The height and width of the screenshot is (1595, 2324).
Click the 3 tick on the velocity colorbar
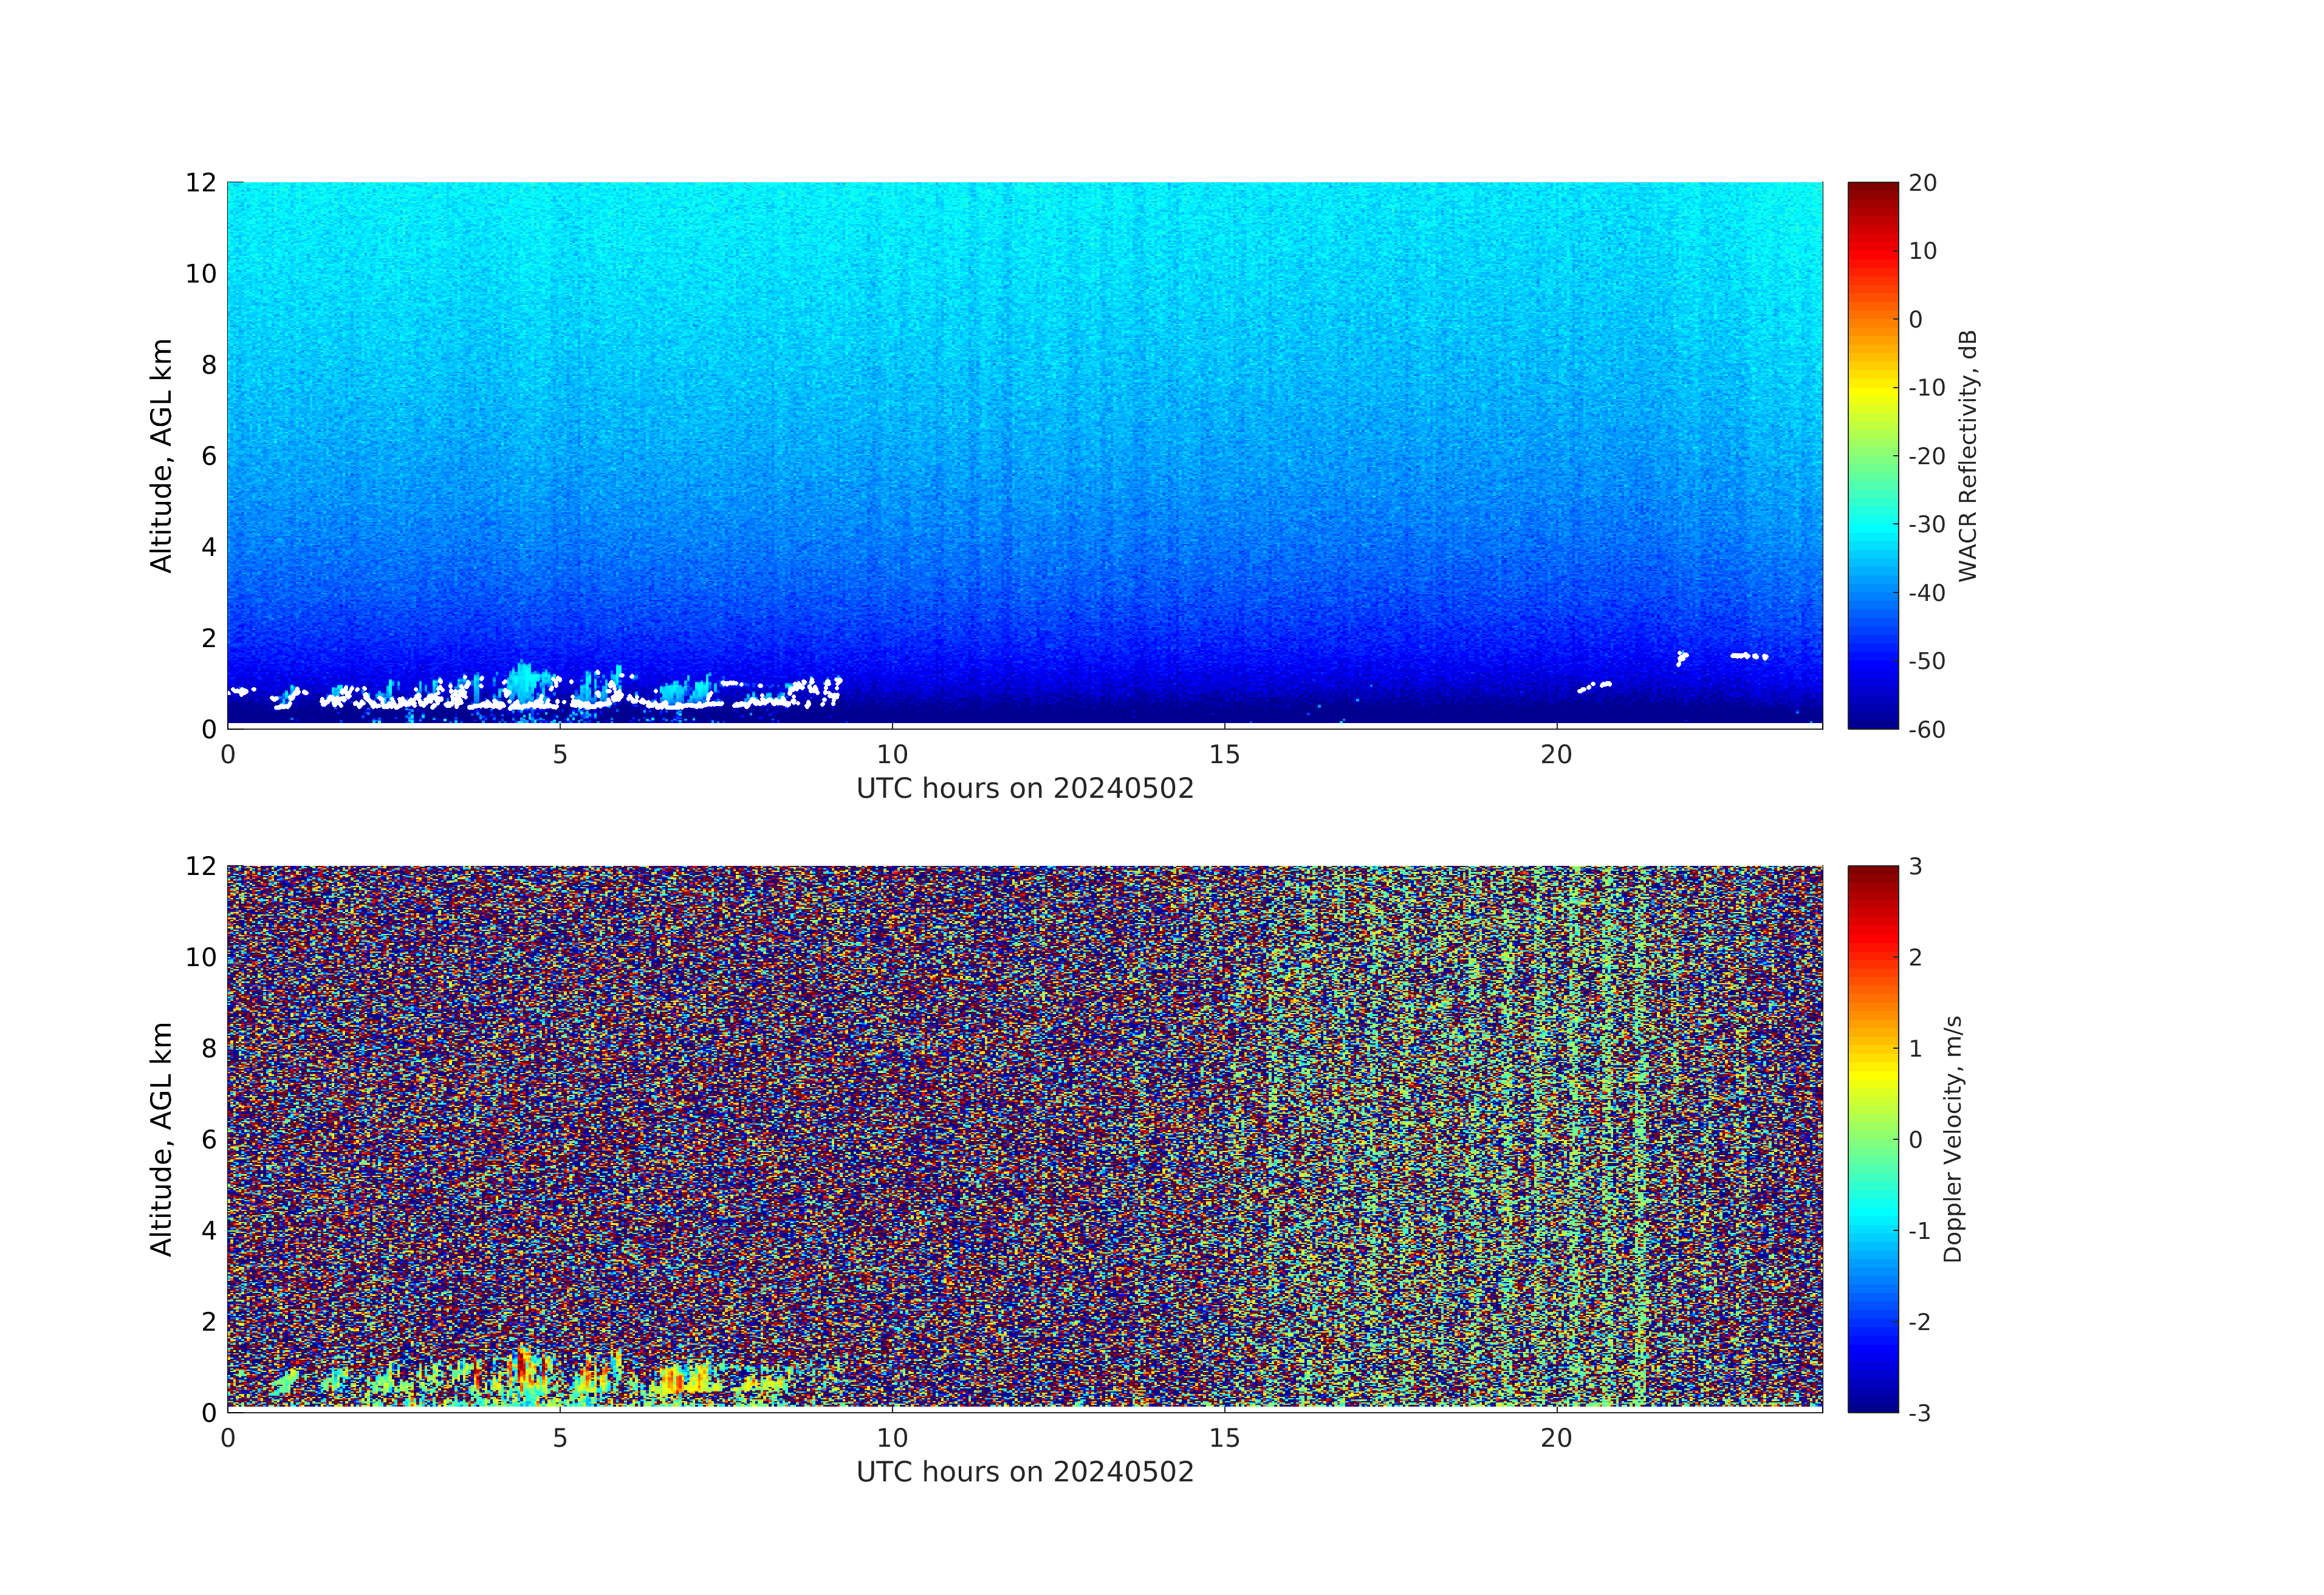(1915, 867)
